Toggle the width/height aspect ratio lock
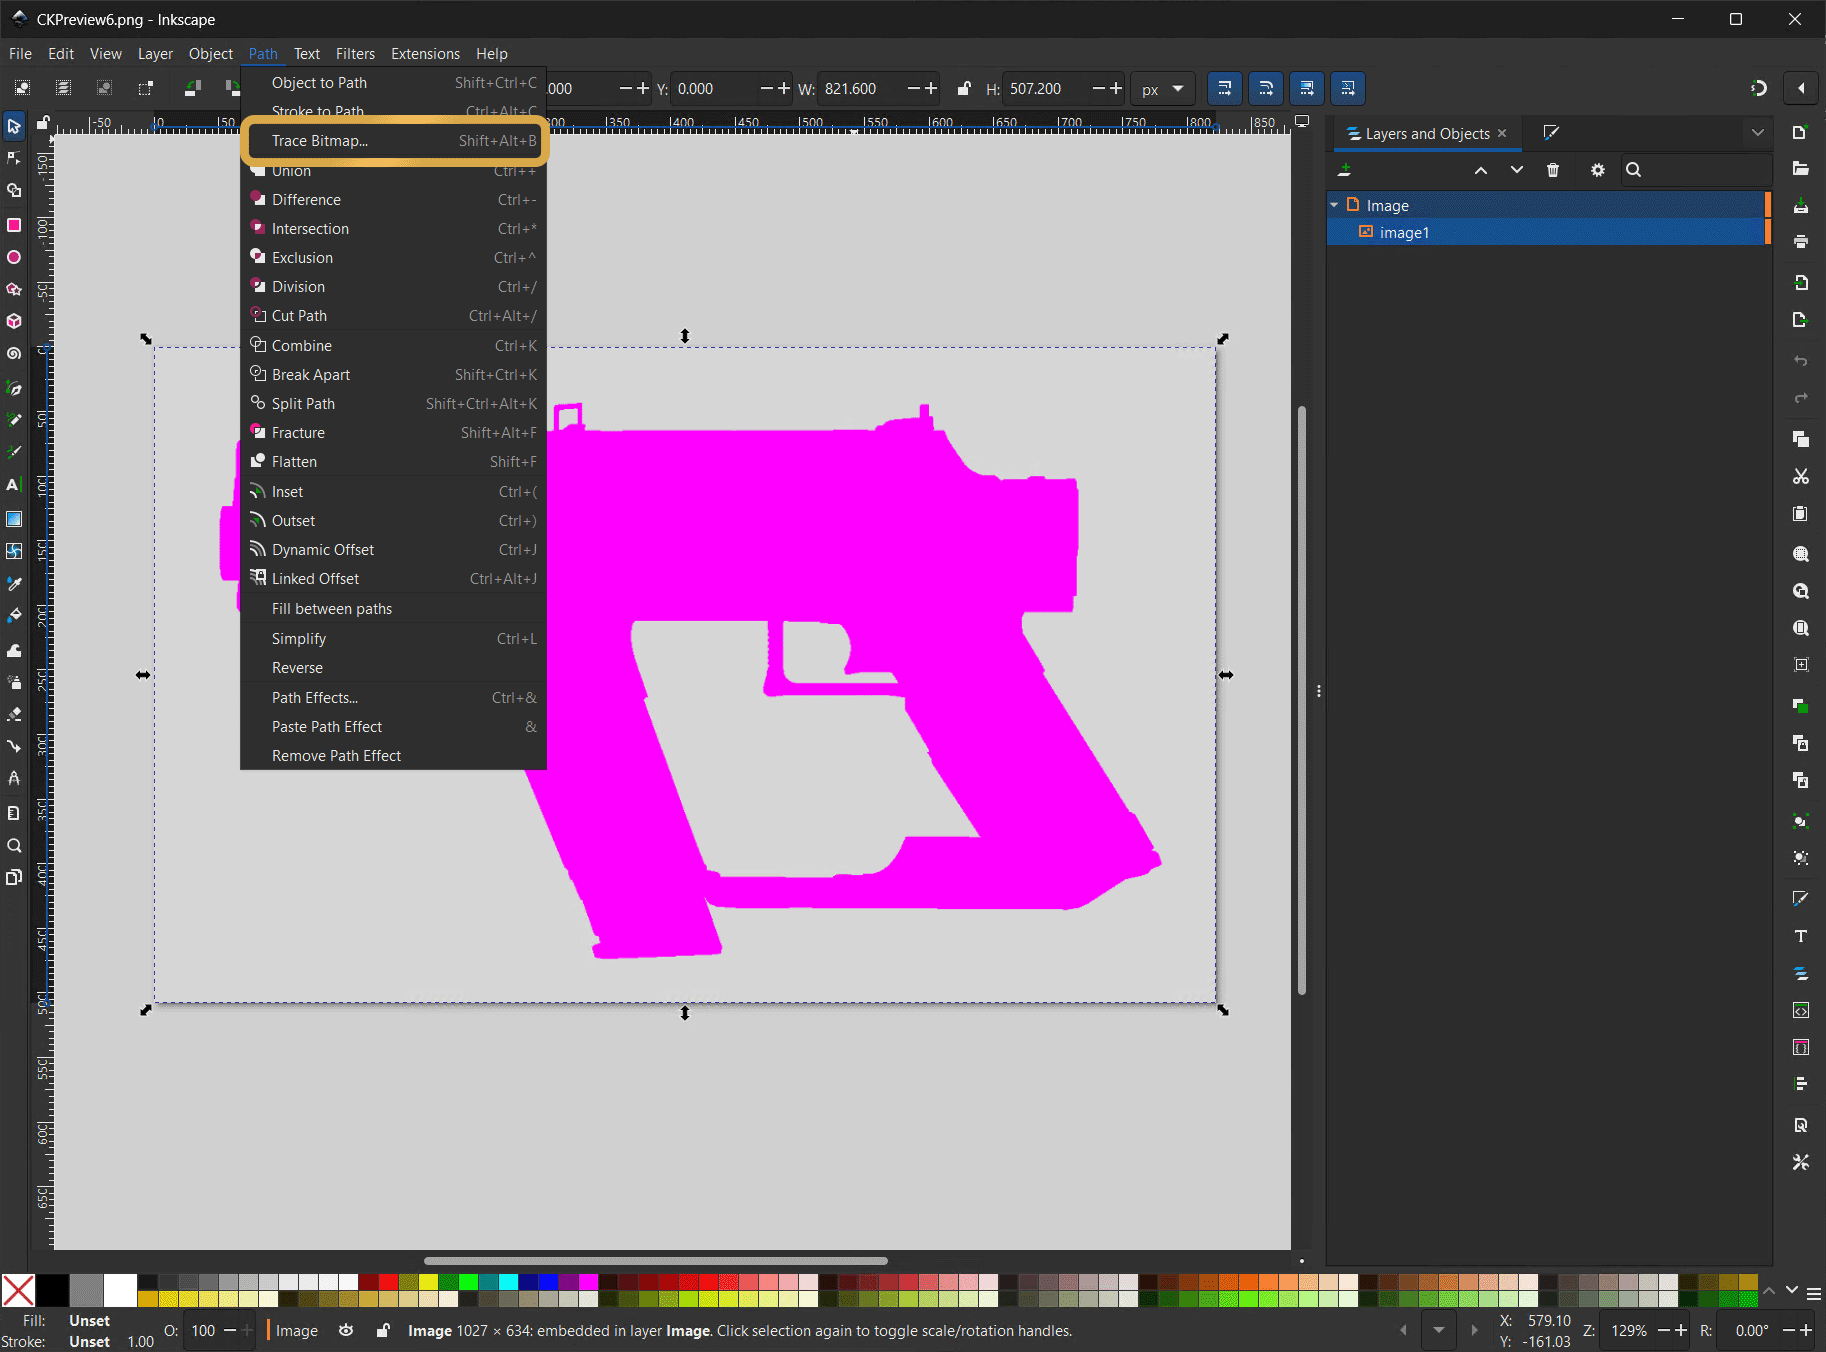The height and width of the screenshot is (1352, 1826). pos(964,88)
